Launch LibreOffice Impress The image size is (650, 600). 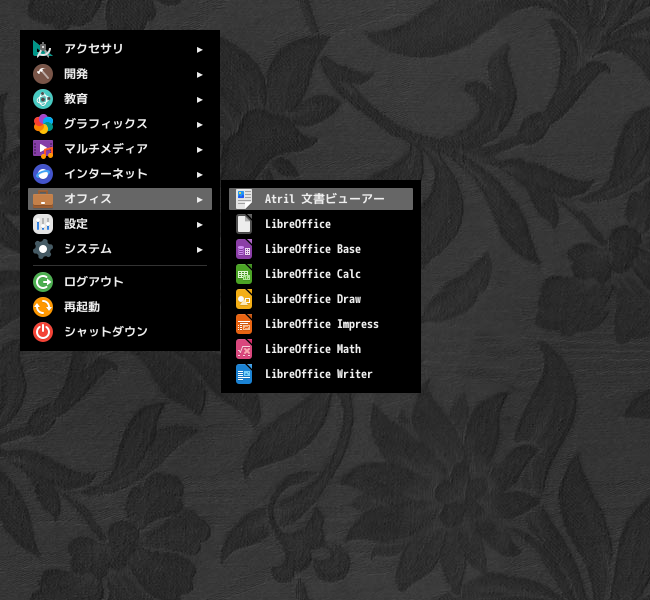(x=321, y=324)
